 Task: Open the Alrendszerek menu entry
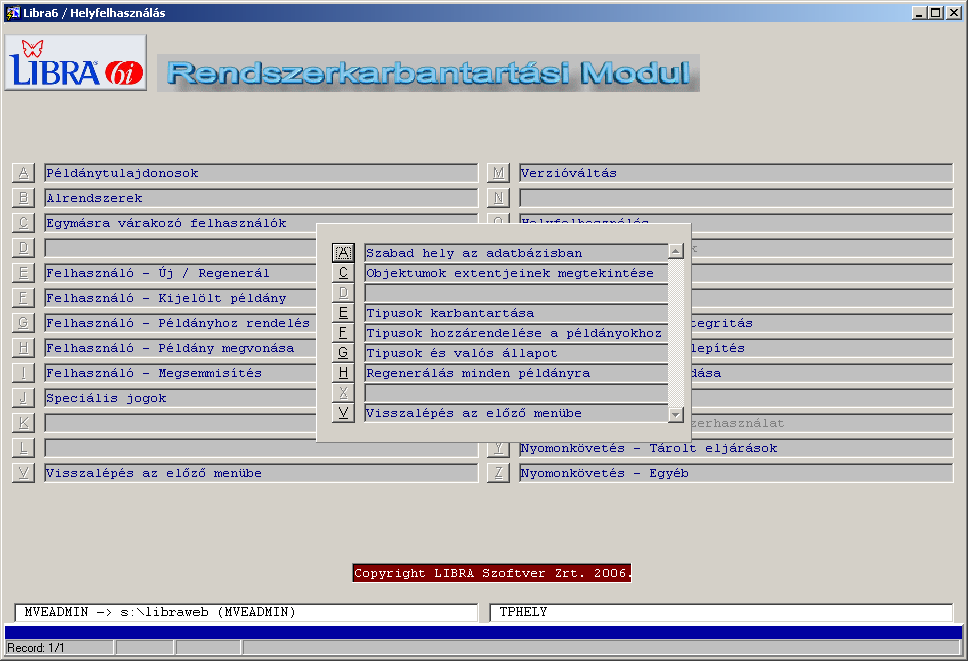tap(261, 198)
